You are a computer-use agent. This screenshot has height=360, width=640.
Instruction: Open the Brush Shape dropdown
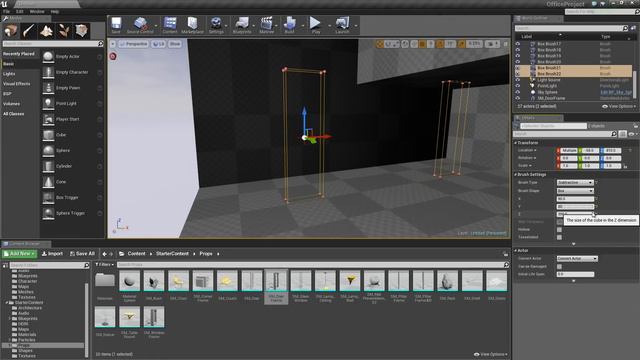tap(575, 191)
